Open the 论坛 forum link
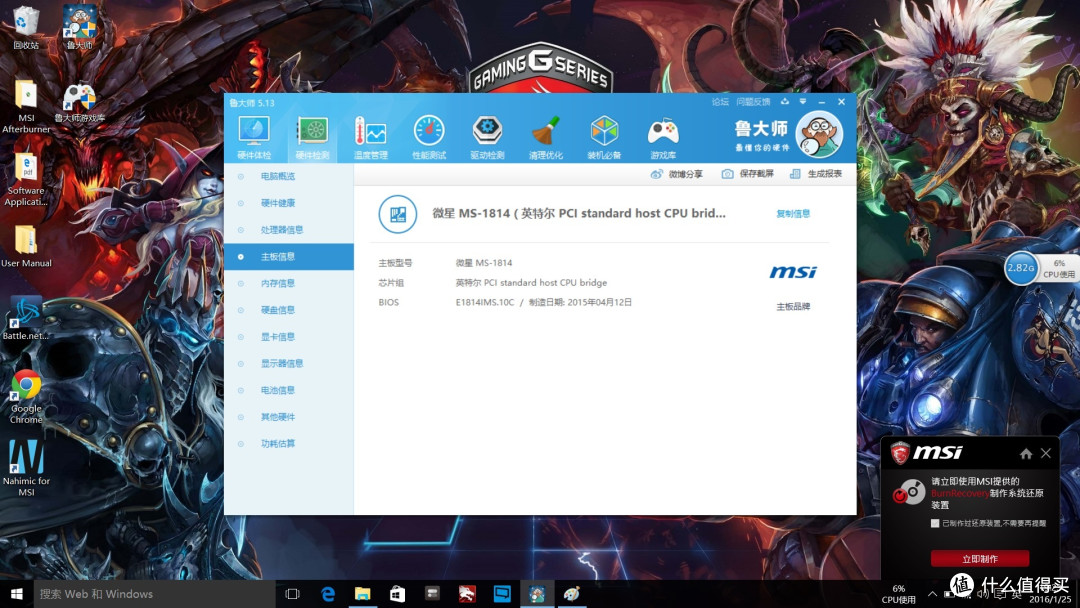The image size is (1080, 608). [x=720, y=102]
